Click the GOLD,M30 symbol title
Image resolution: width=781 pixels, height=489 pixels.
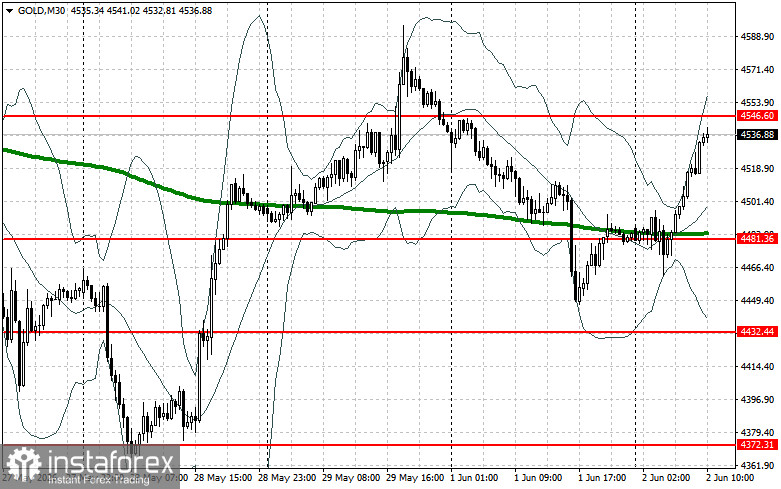pyautogui.click(x=41, y=10)
